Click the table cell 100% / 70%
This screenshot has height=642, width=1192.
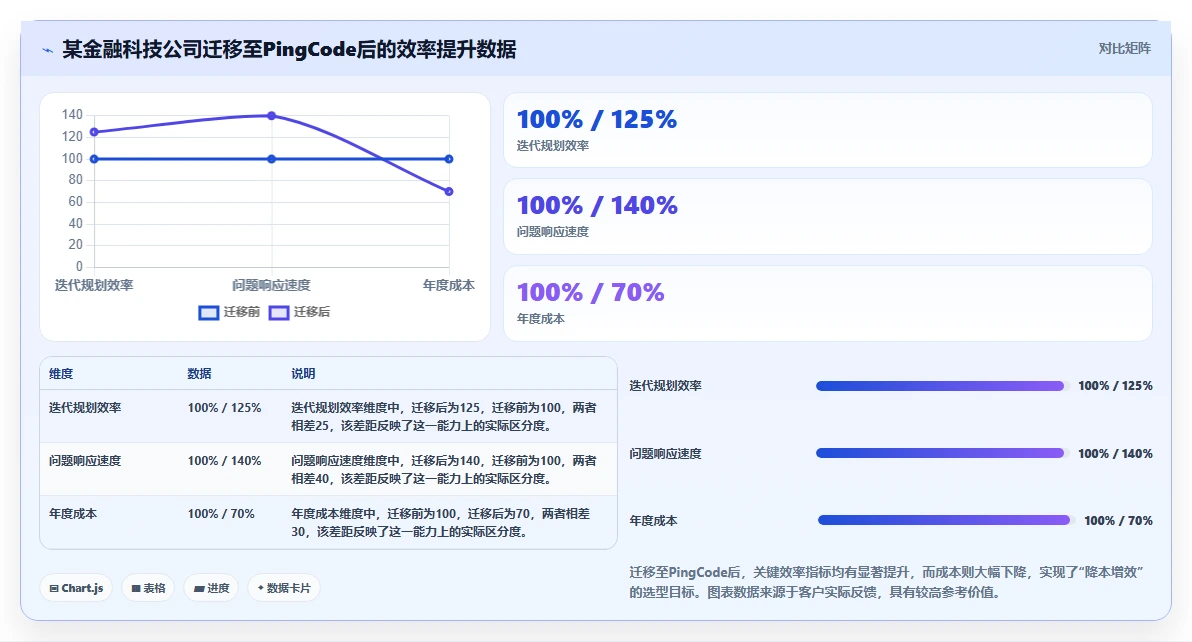221,514
